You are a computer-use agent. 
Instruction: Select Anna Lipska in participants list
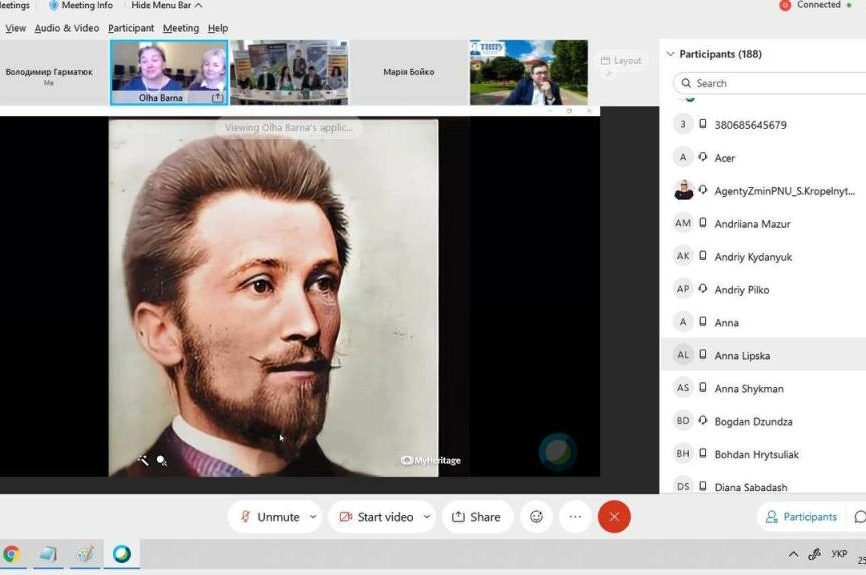pyautogui.click(x=742, y=355)
